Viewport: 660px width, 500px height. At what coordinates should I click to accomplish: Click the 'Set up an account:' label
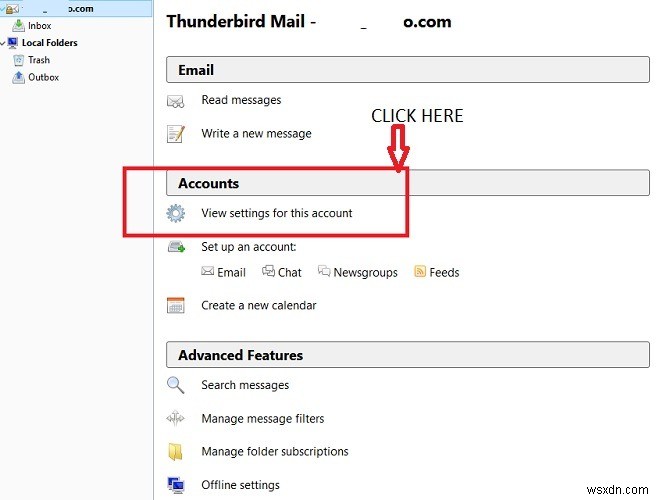[248, 247]
